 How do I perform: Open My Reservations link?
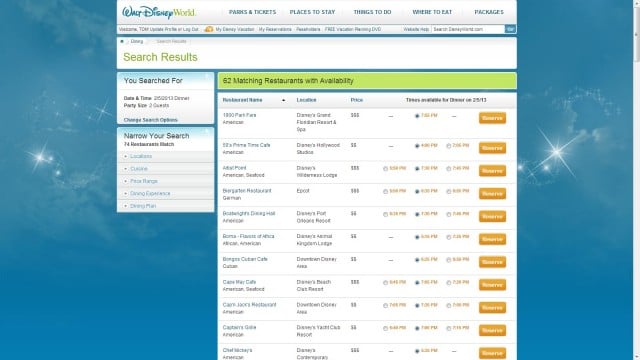click(275, 29)
